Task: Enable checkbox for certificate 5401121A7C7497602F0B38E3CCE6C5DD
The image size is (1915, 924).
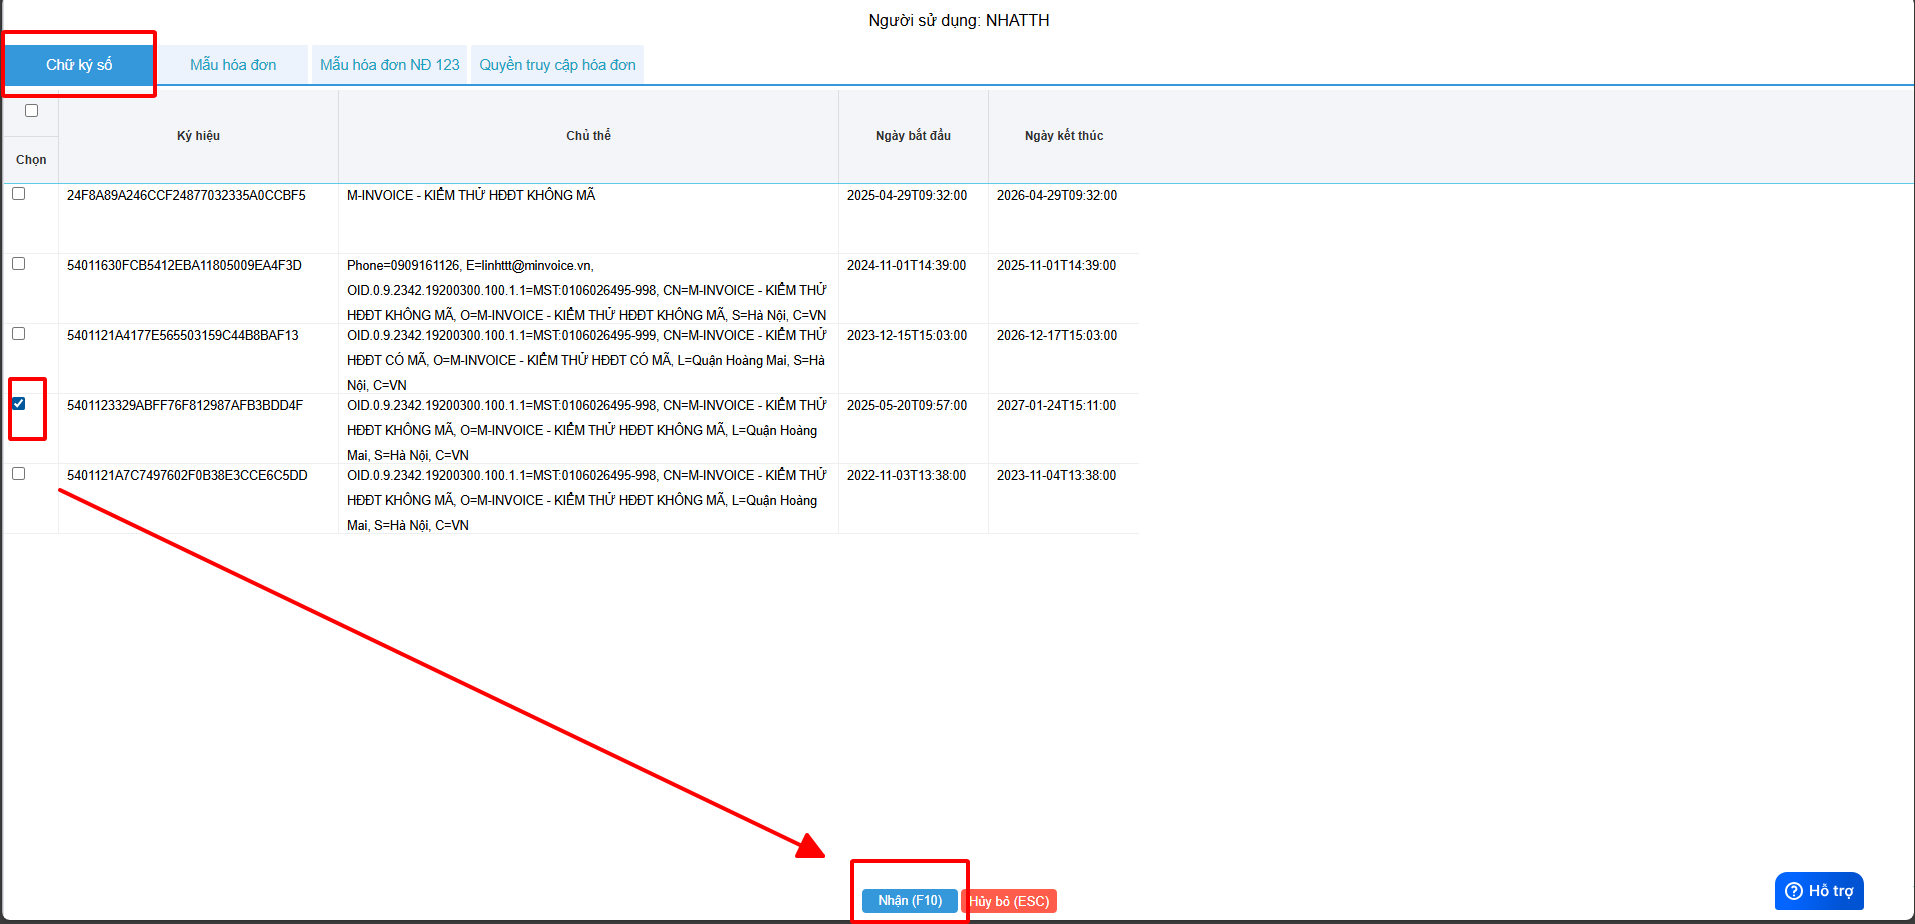Action: (19, 474)
